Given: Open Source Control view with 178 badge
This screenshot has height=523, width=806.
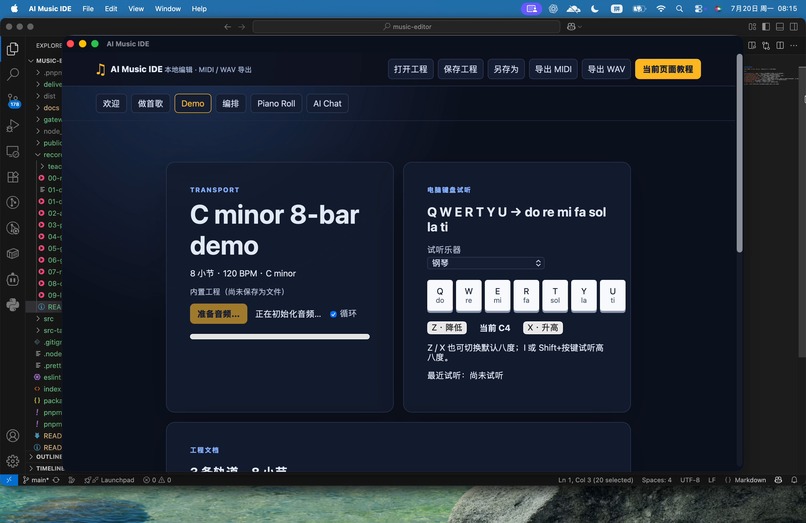Looking at the screenshot, I should [x=13, y=100].
